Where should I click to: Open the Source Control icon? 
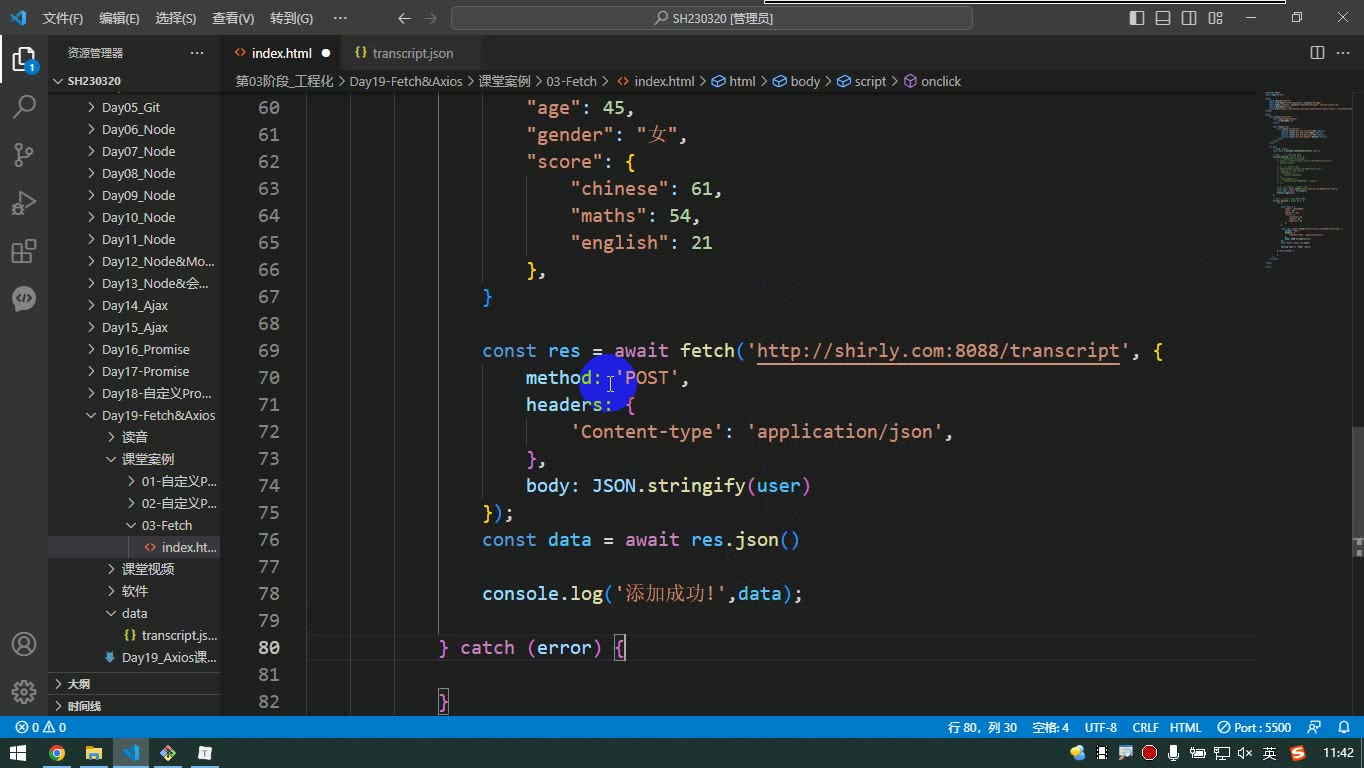click(x=24, y=154)
